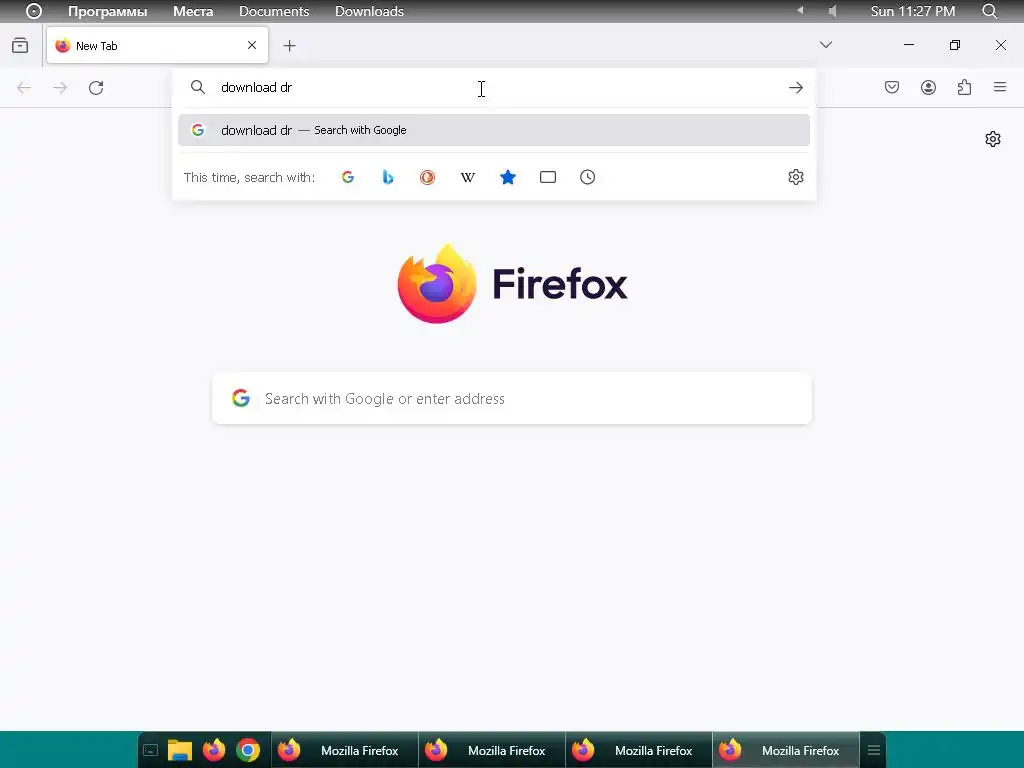Open the Pocket save icon
This screenshot has height=768, width=1024.
[x=892, y=88]
